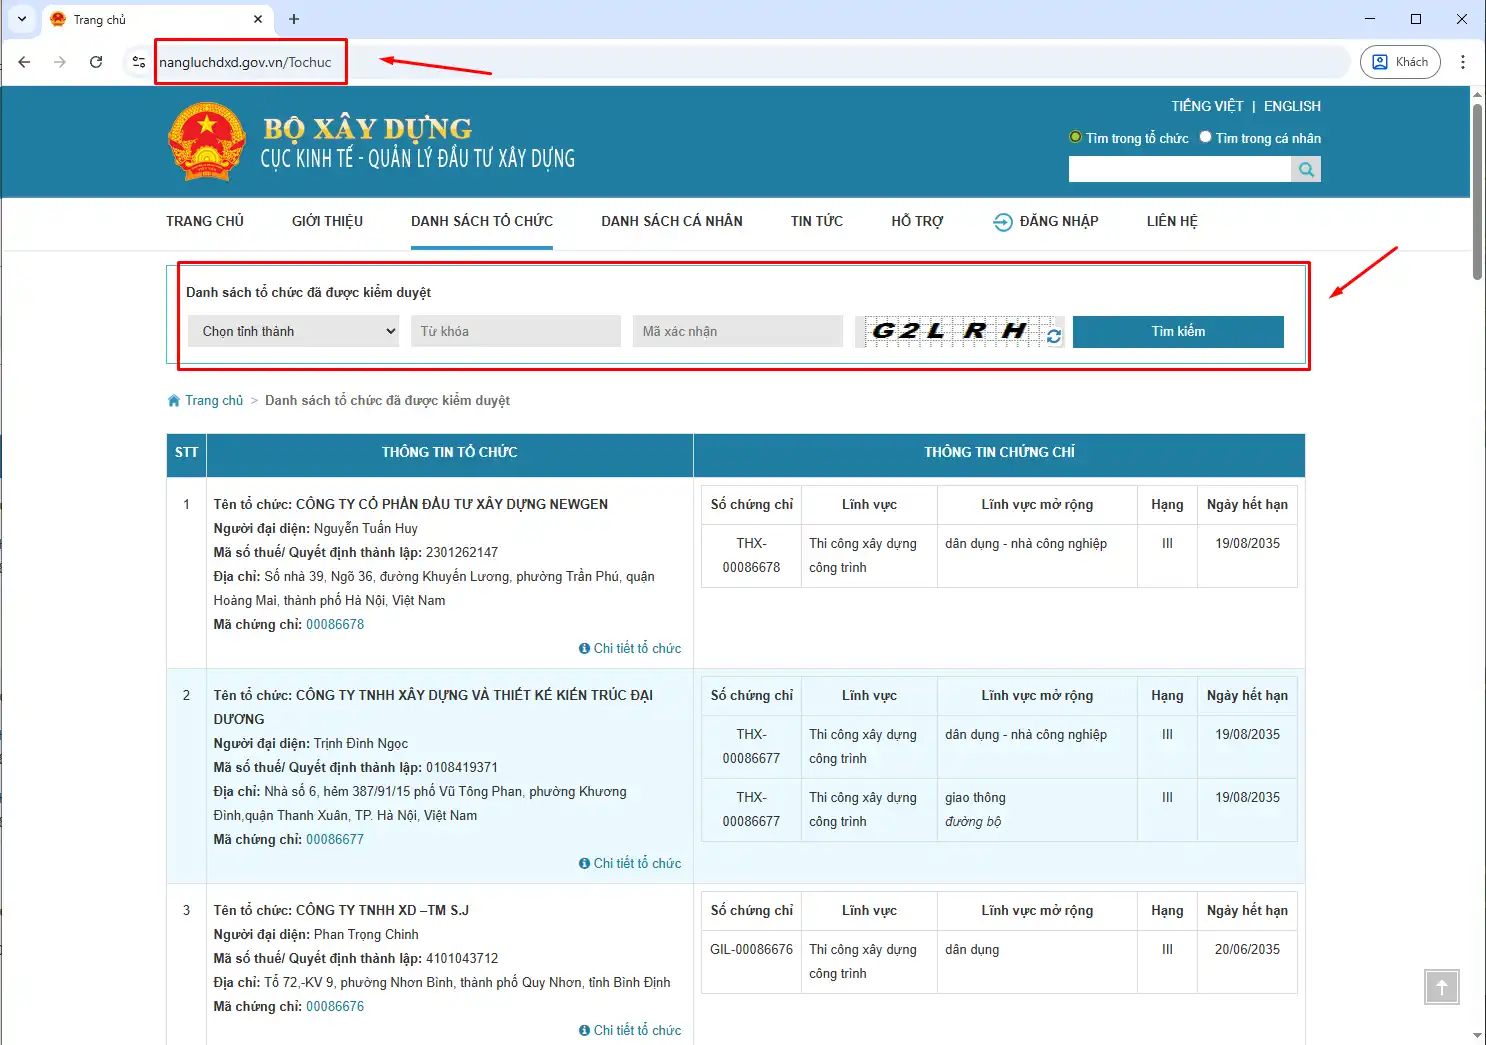Open certificate link 00086678
This screenshot has width=1486, height=1045.
click(335, 624)
